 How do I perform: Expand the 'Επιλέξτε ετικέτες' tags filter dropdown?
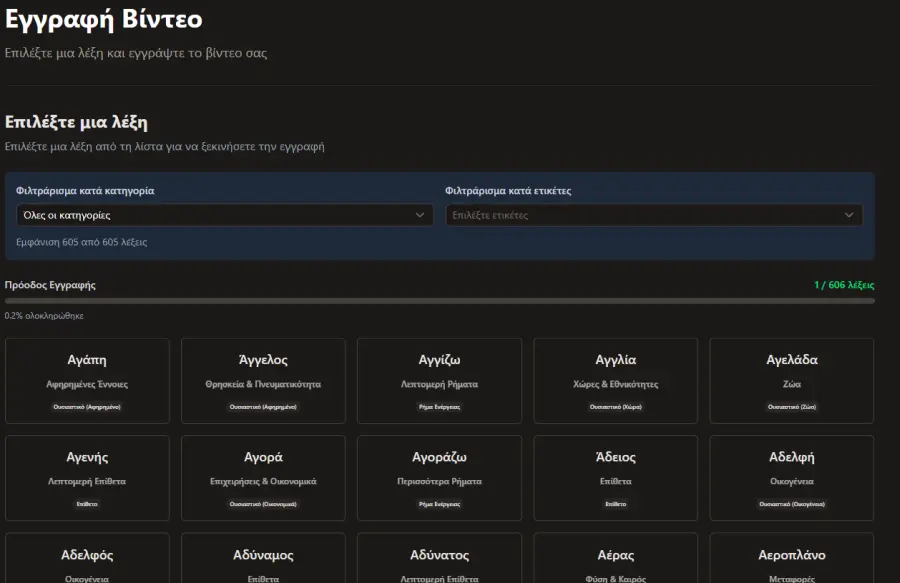(654, 215)
